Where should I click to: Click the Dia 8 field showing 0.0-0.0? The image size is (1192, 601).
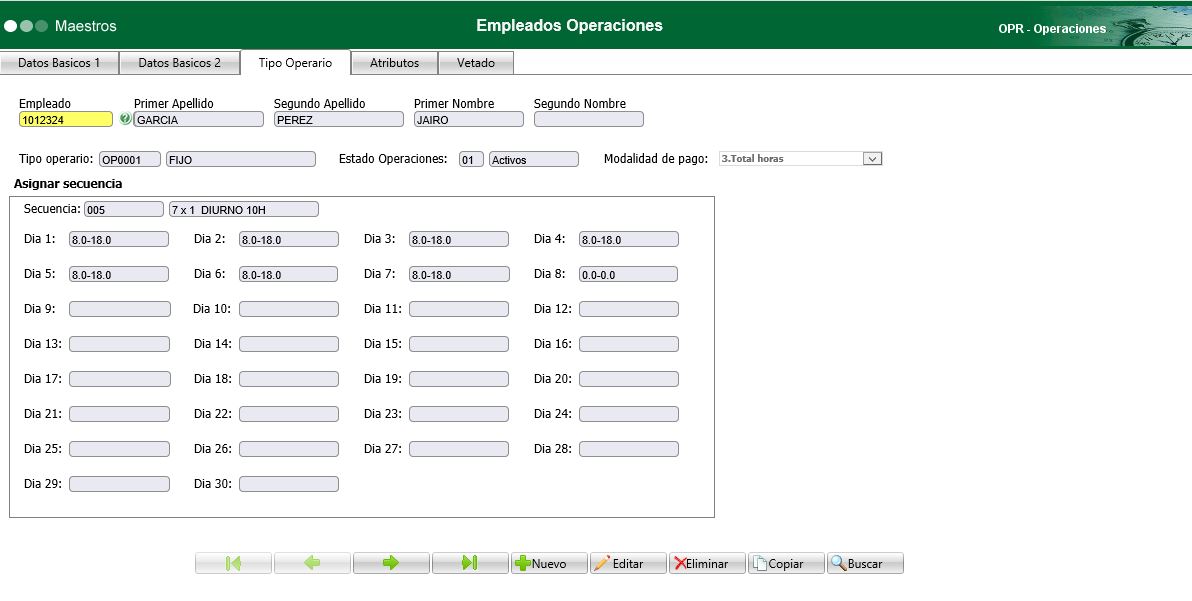(x=629, y=274)
